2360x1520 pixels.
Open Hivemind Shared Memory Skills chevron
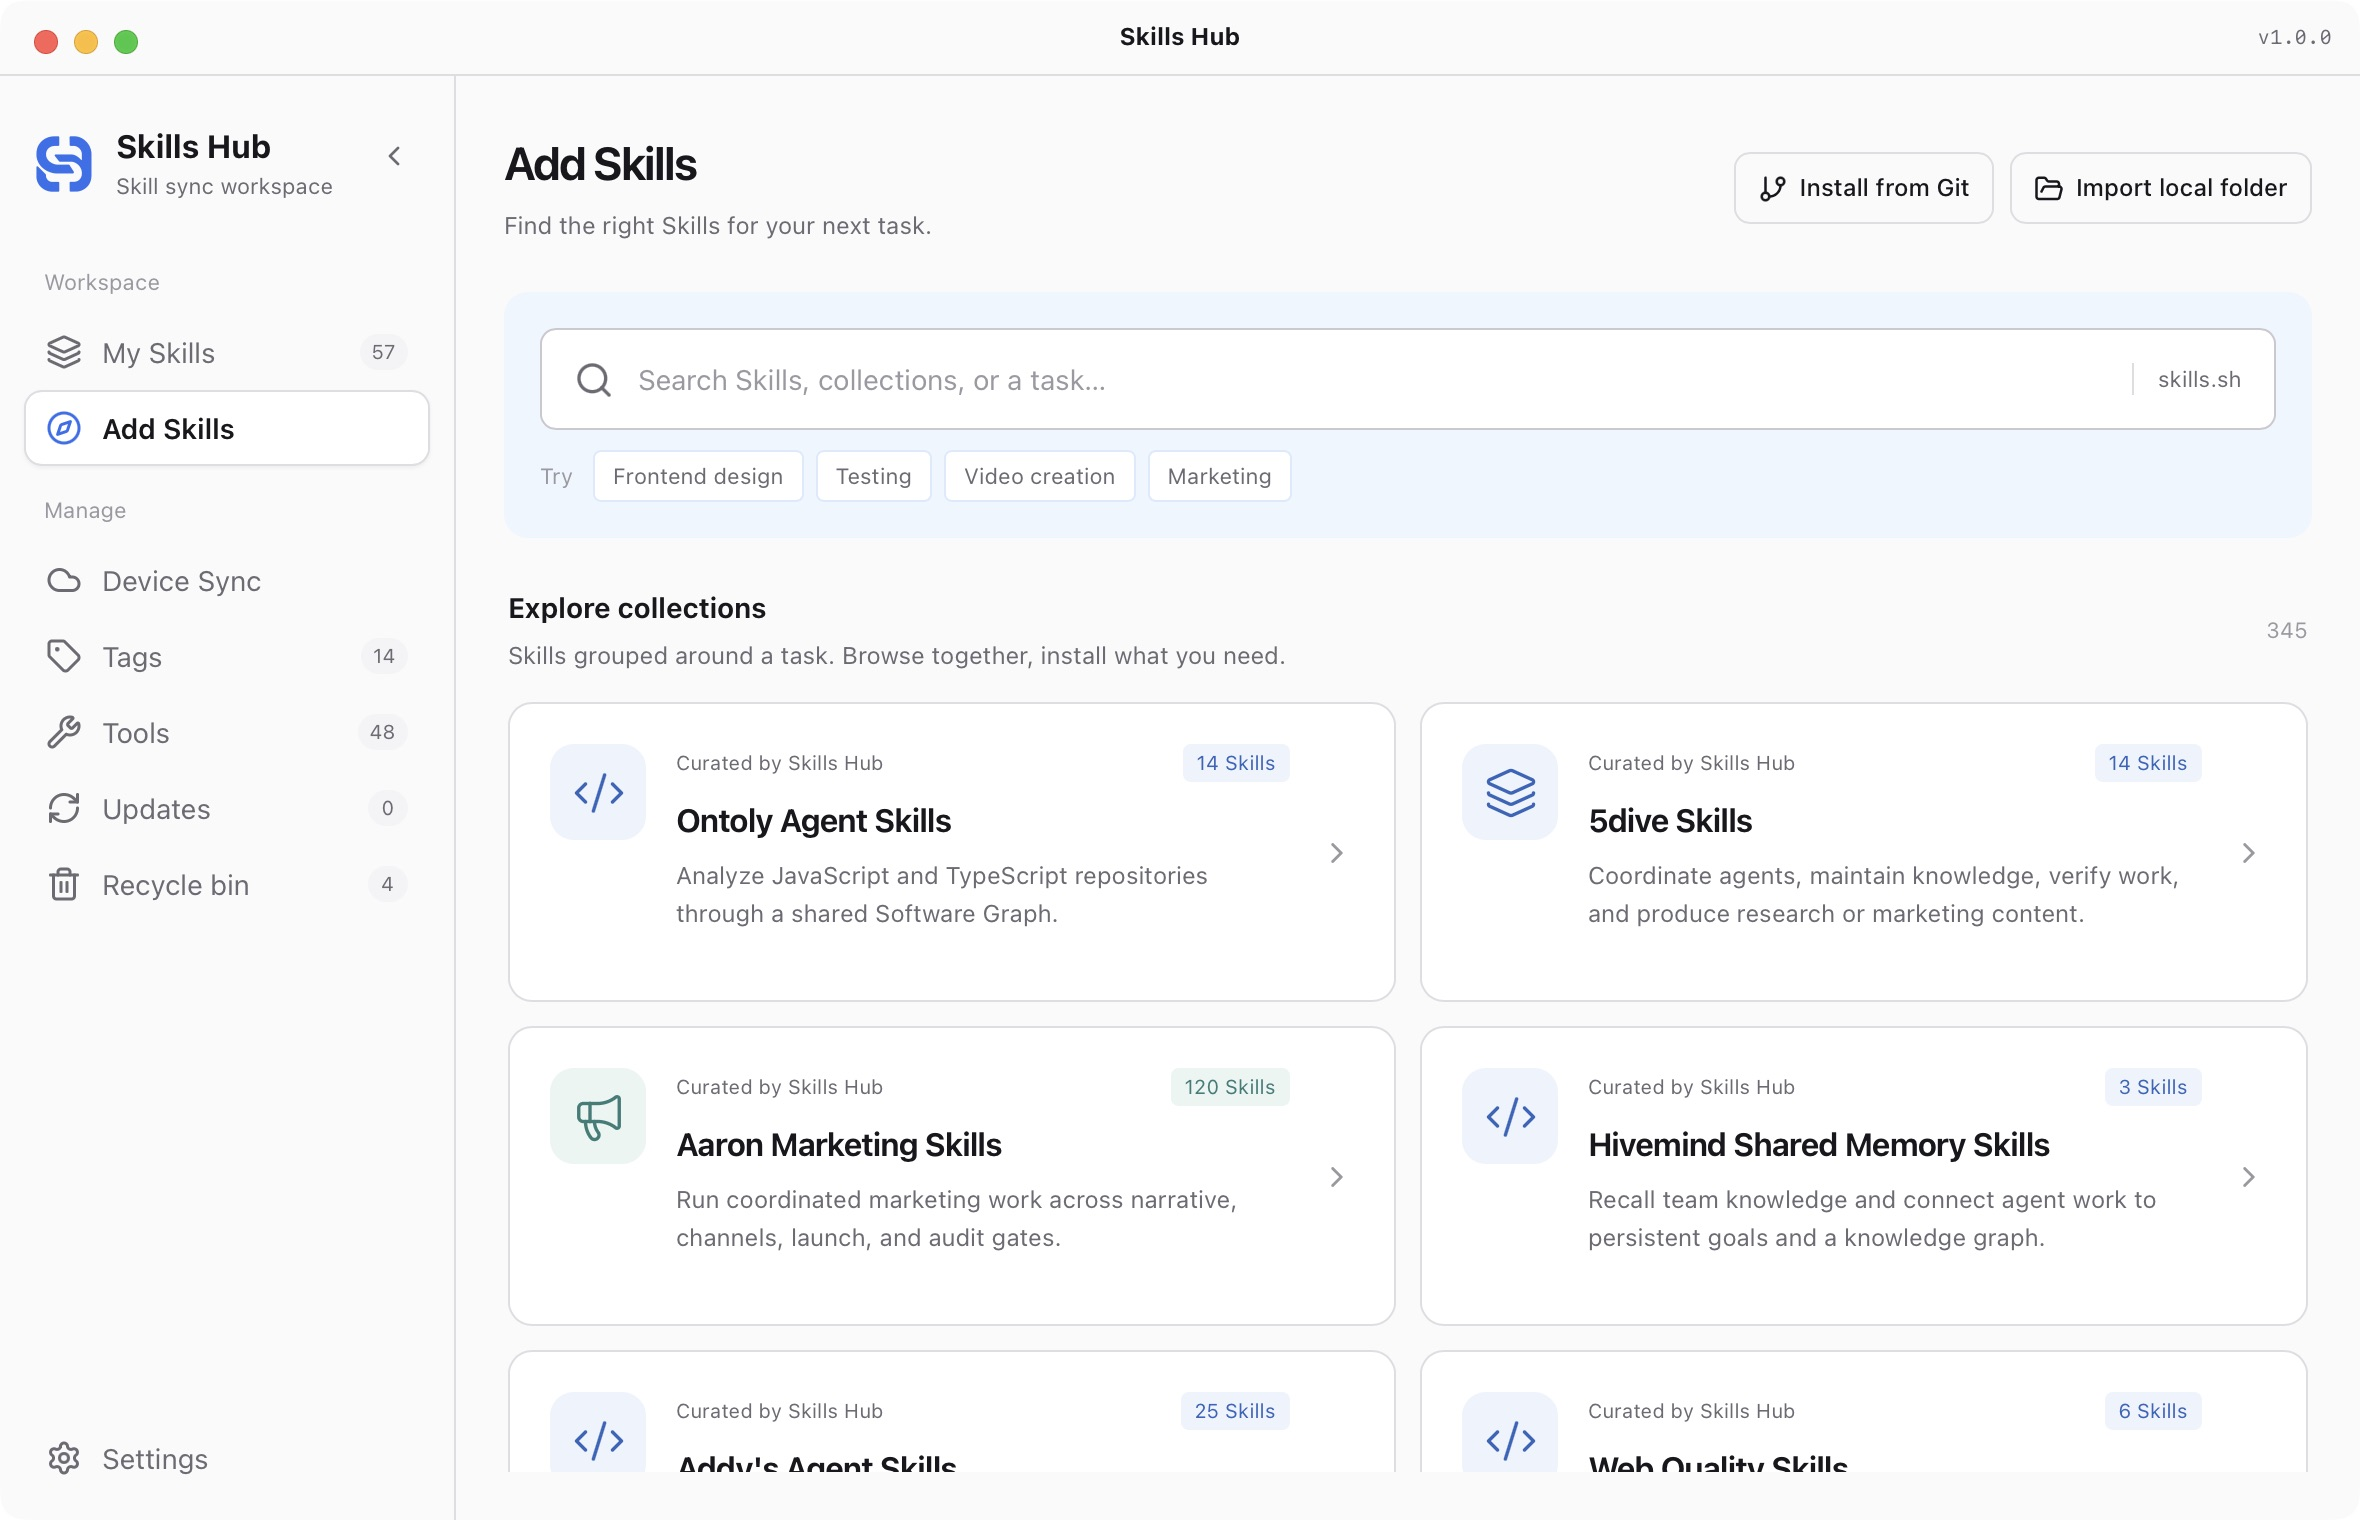click(x=2248, y=1177)
